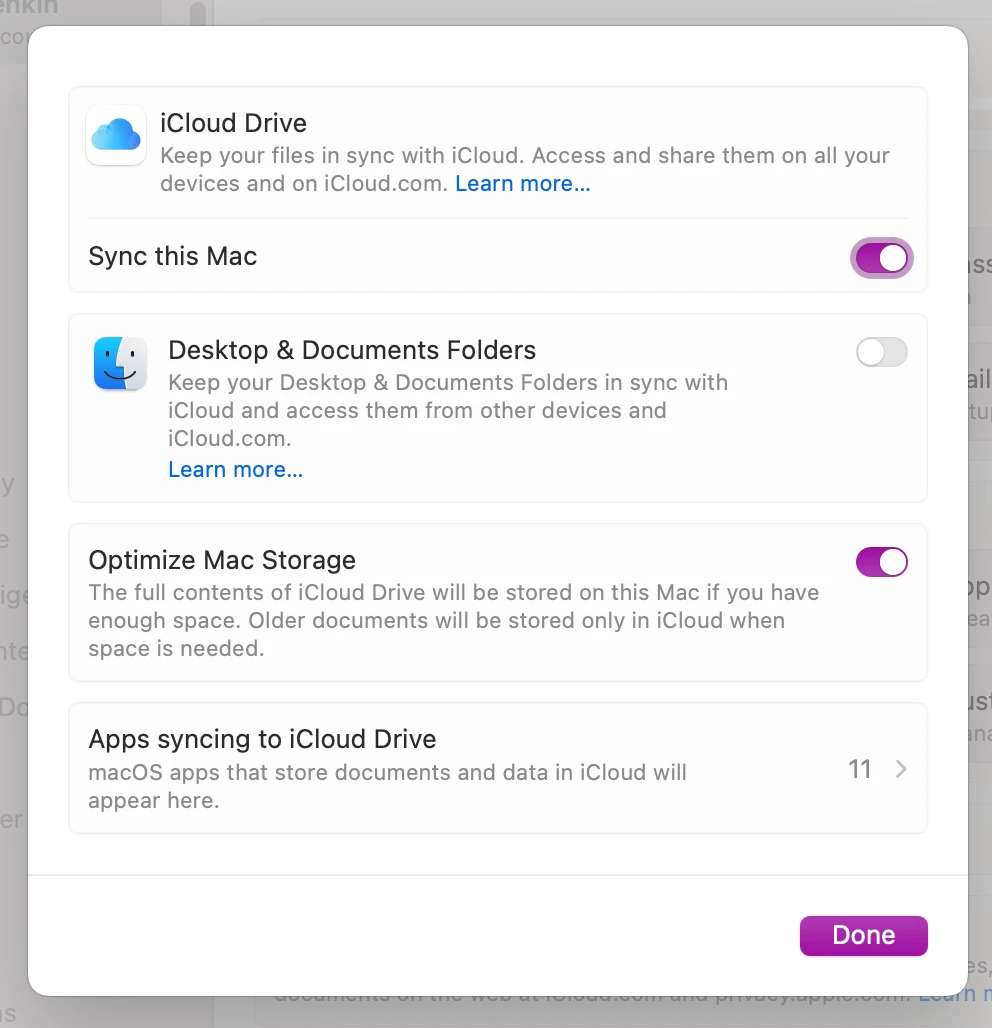Viewport: 992px width, 1028px height.
Task: Click Apps syncing to iCloud Drive title
Action: [x=262, y=739]
